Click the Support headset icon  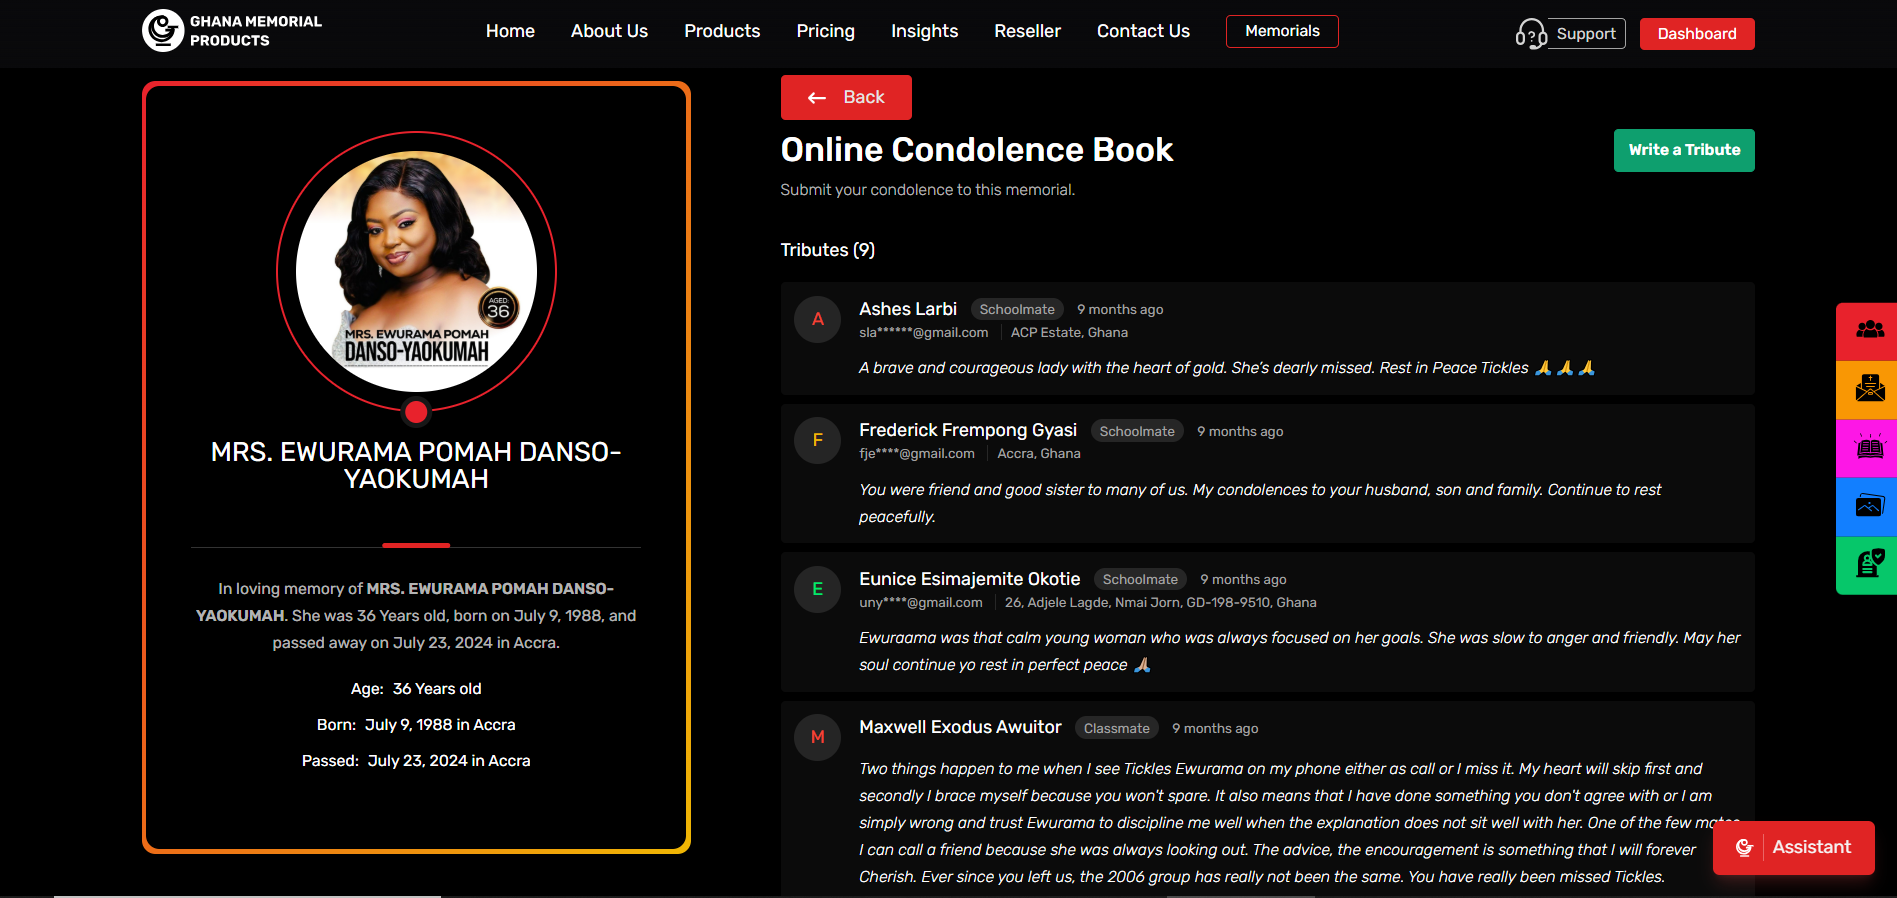pyautogui.click(x=1530, y=34)
